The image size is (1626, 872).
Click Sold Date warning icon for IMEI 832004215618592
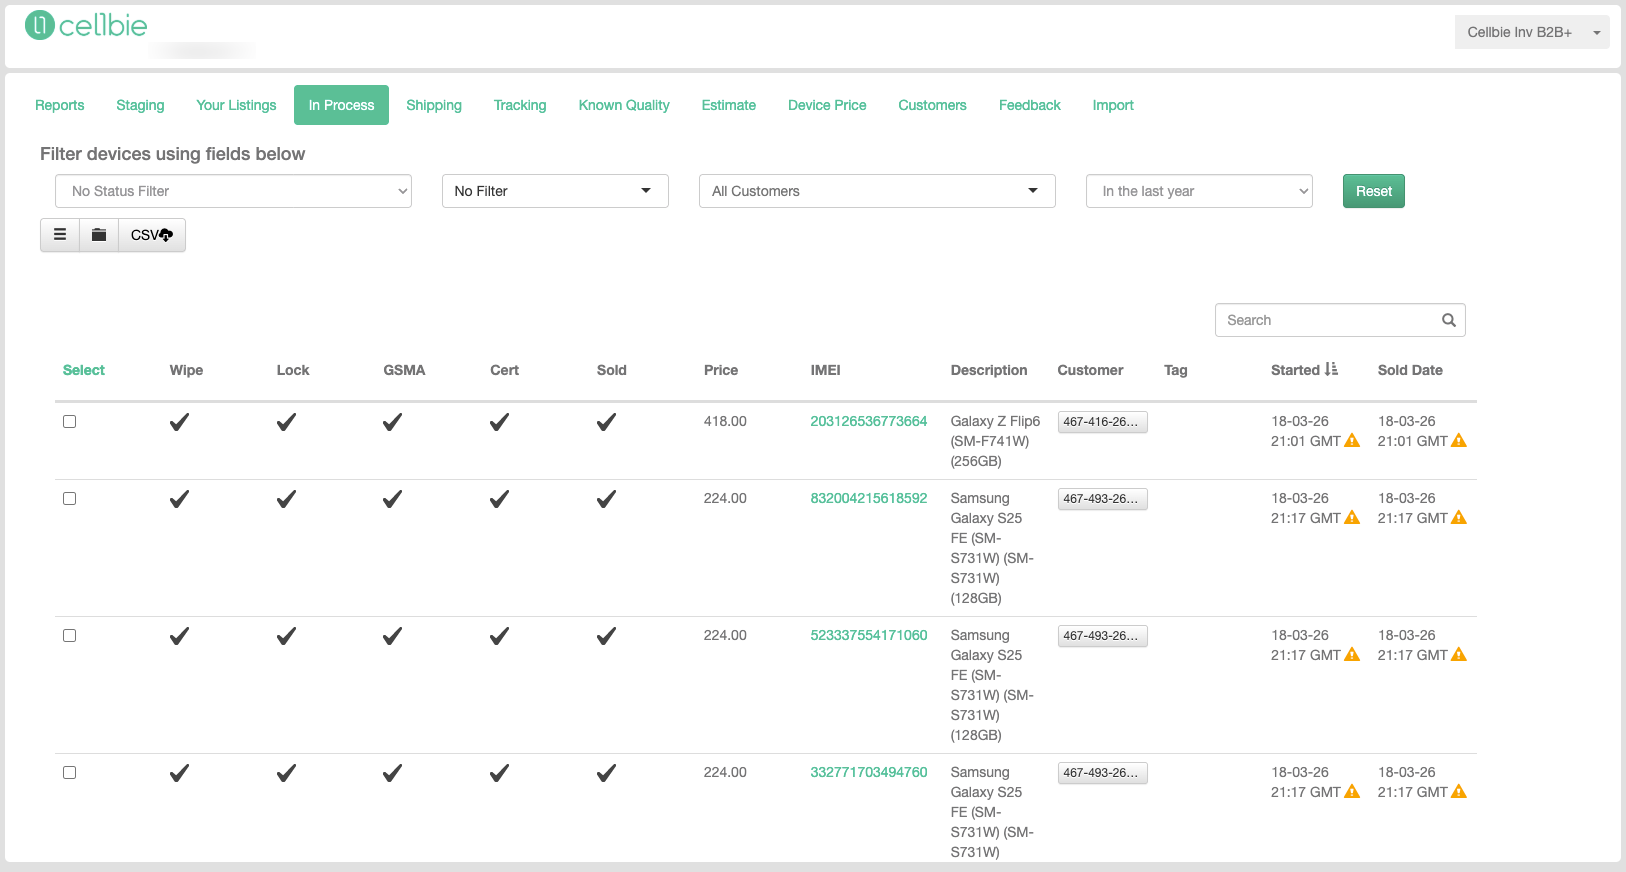(1459, 518)
